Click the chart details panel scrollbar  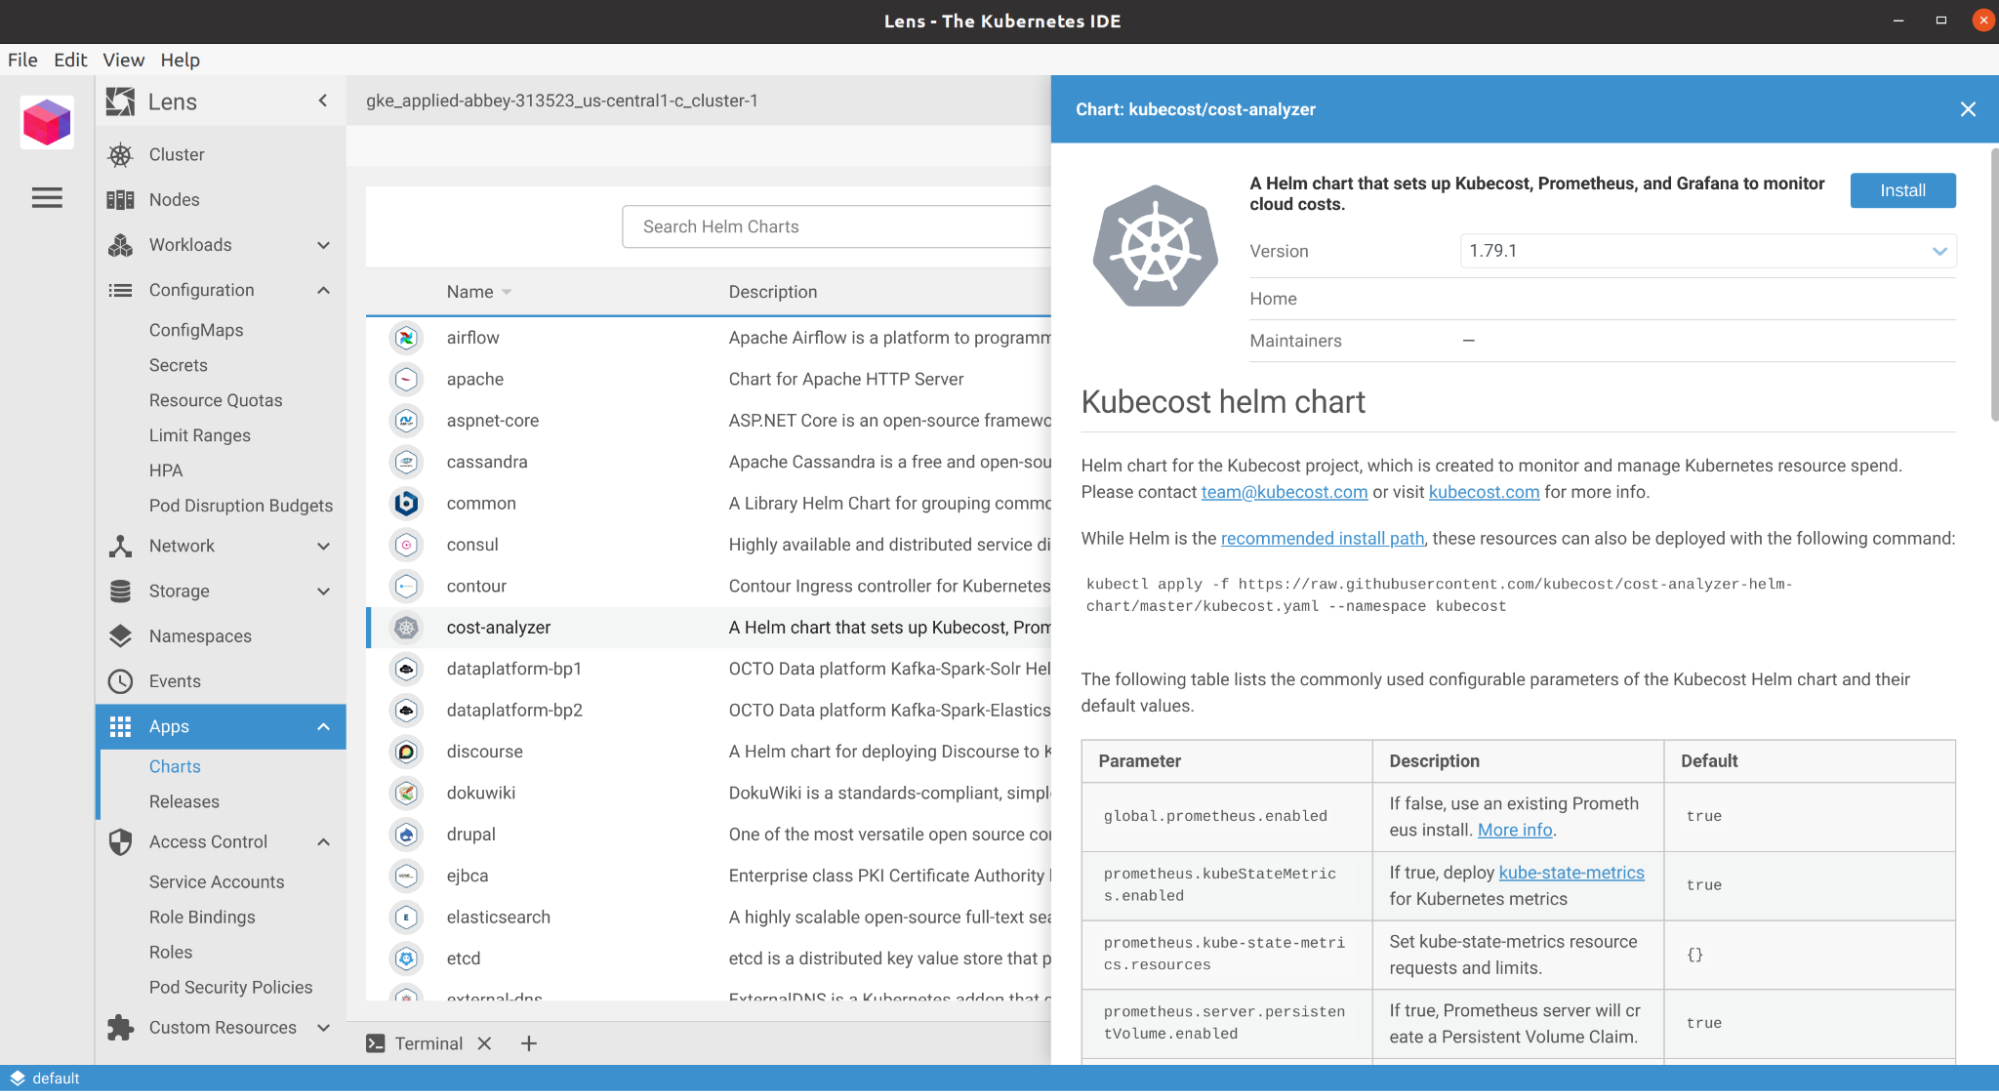[1993, 285]
